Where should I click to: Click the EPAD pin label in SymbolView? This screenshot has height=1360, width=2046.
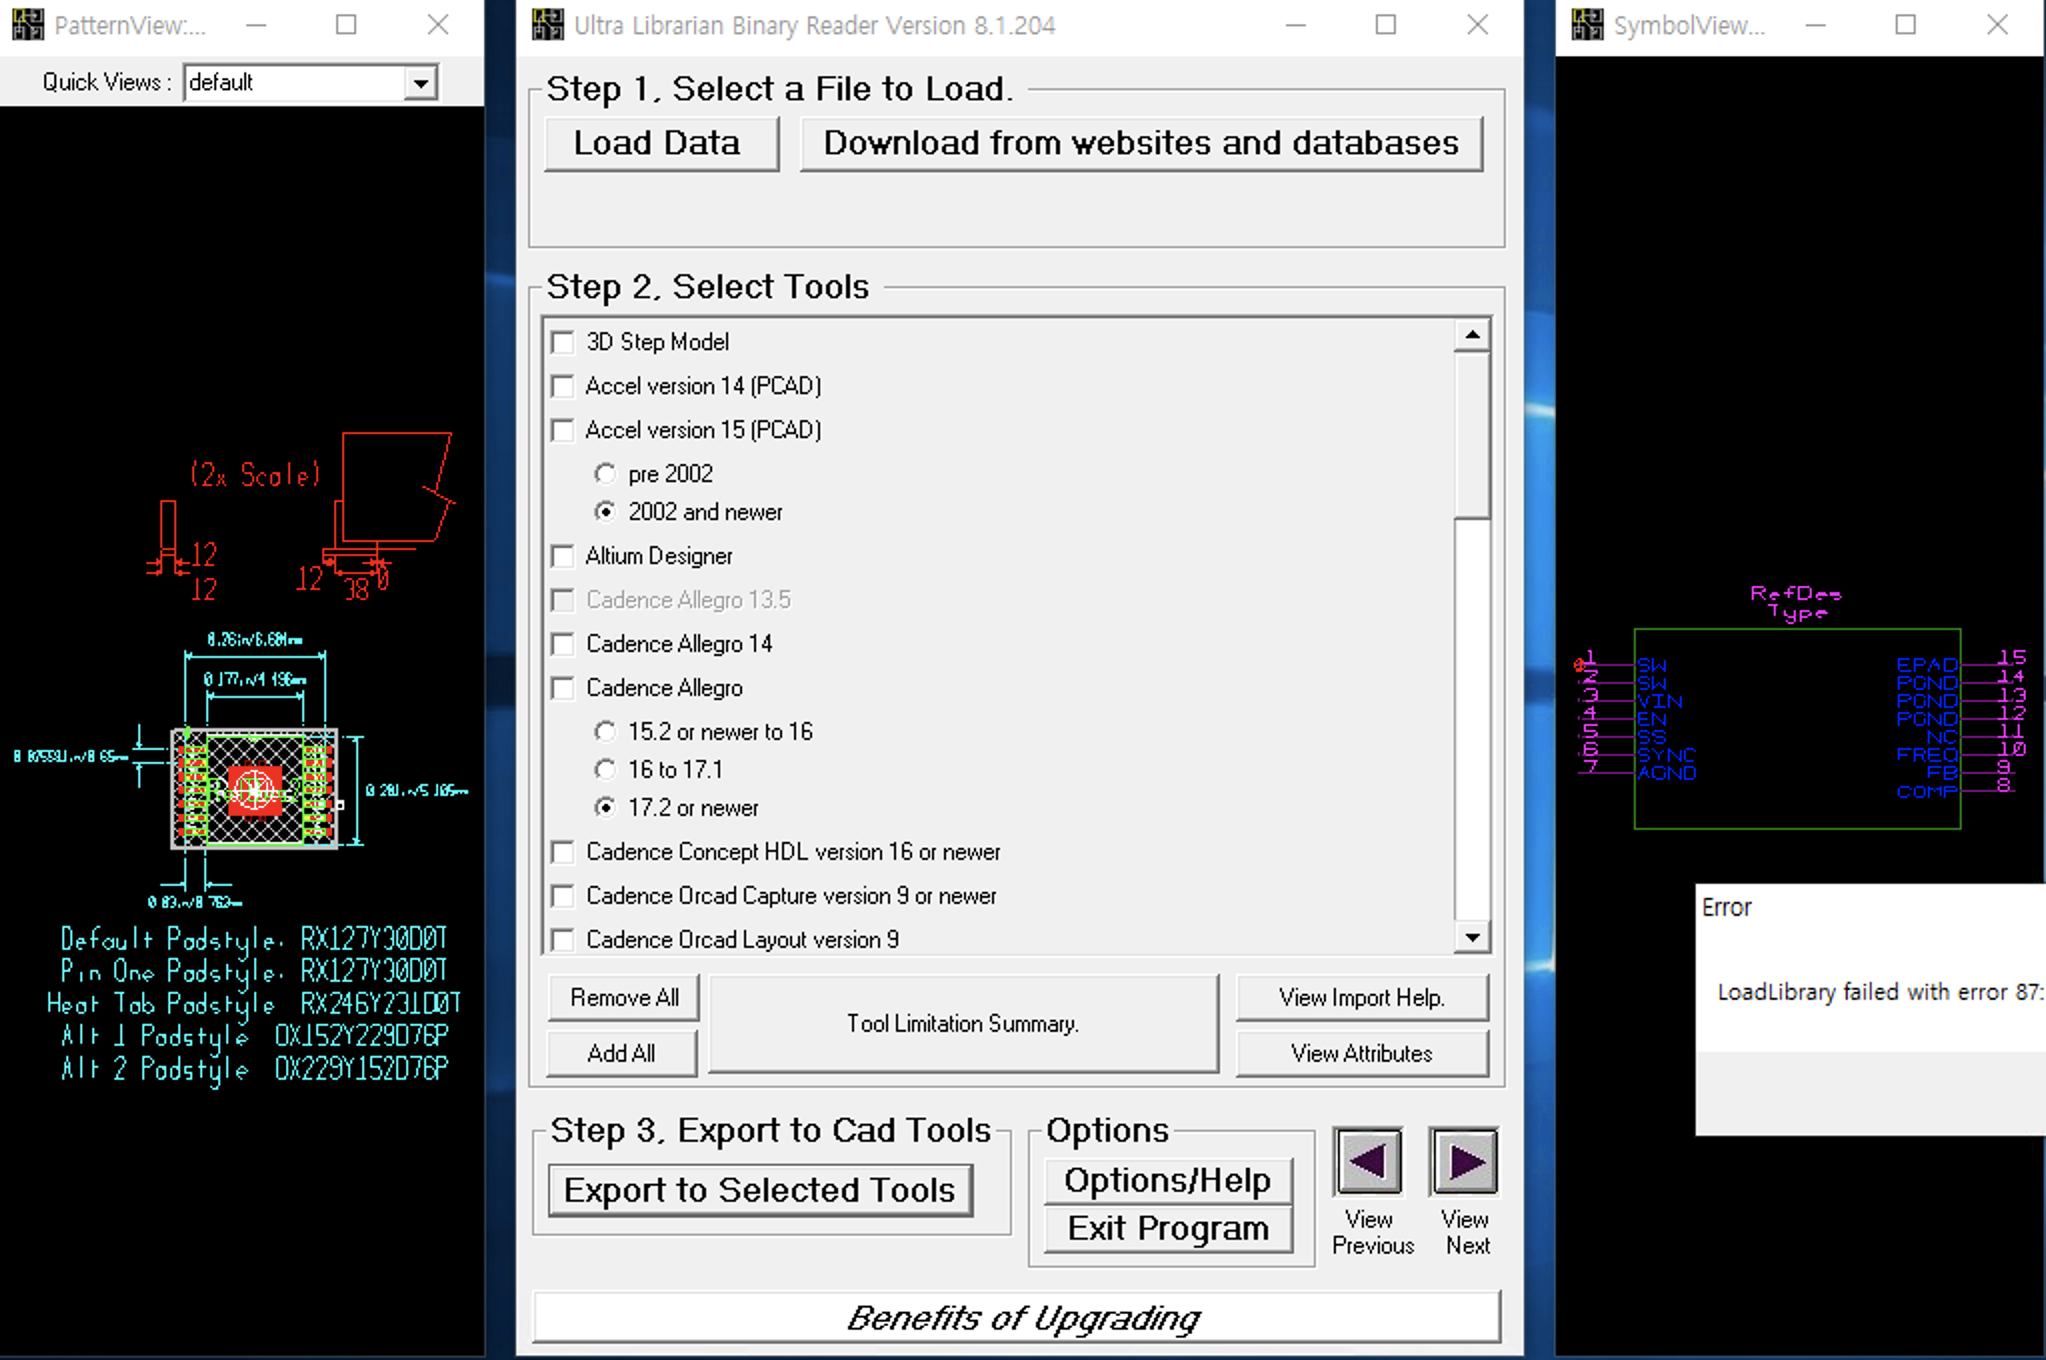(1927, 665)
